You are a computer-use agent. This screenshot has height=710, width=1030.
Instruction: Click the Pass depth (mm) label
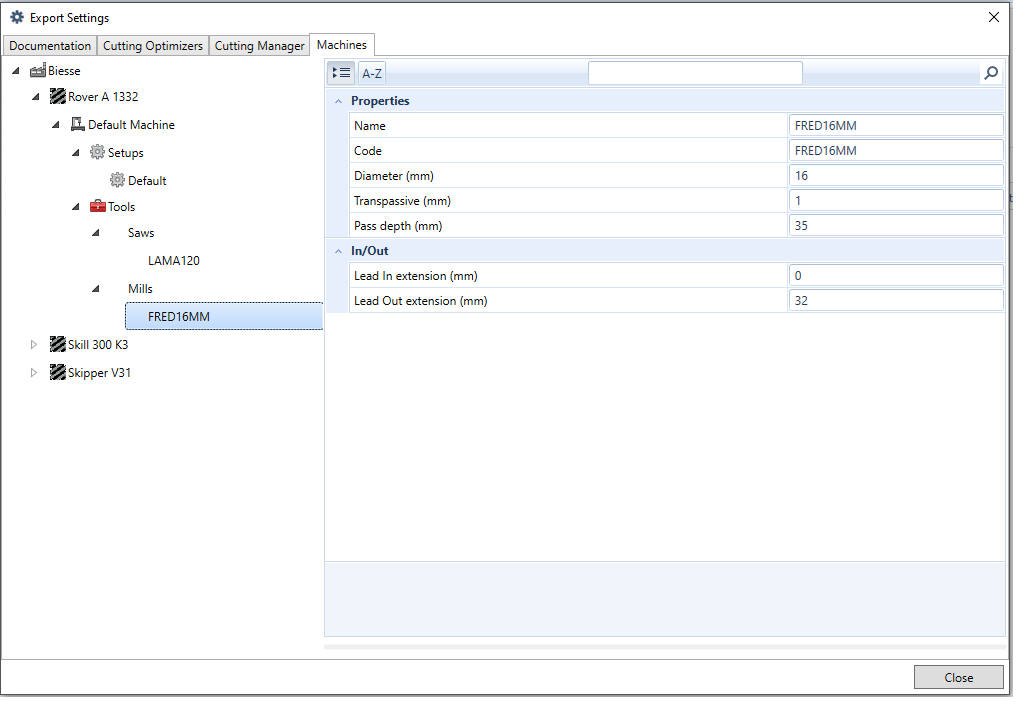[397, 225]
